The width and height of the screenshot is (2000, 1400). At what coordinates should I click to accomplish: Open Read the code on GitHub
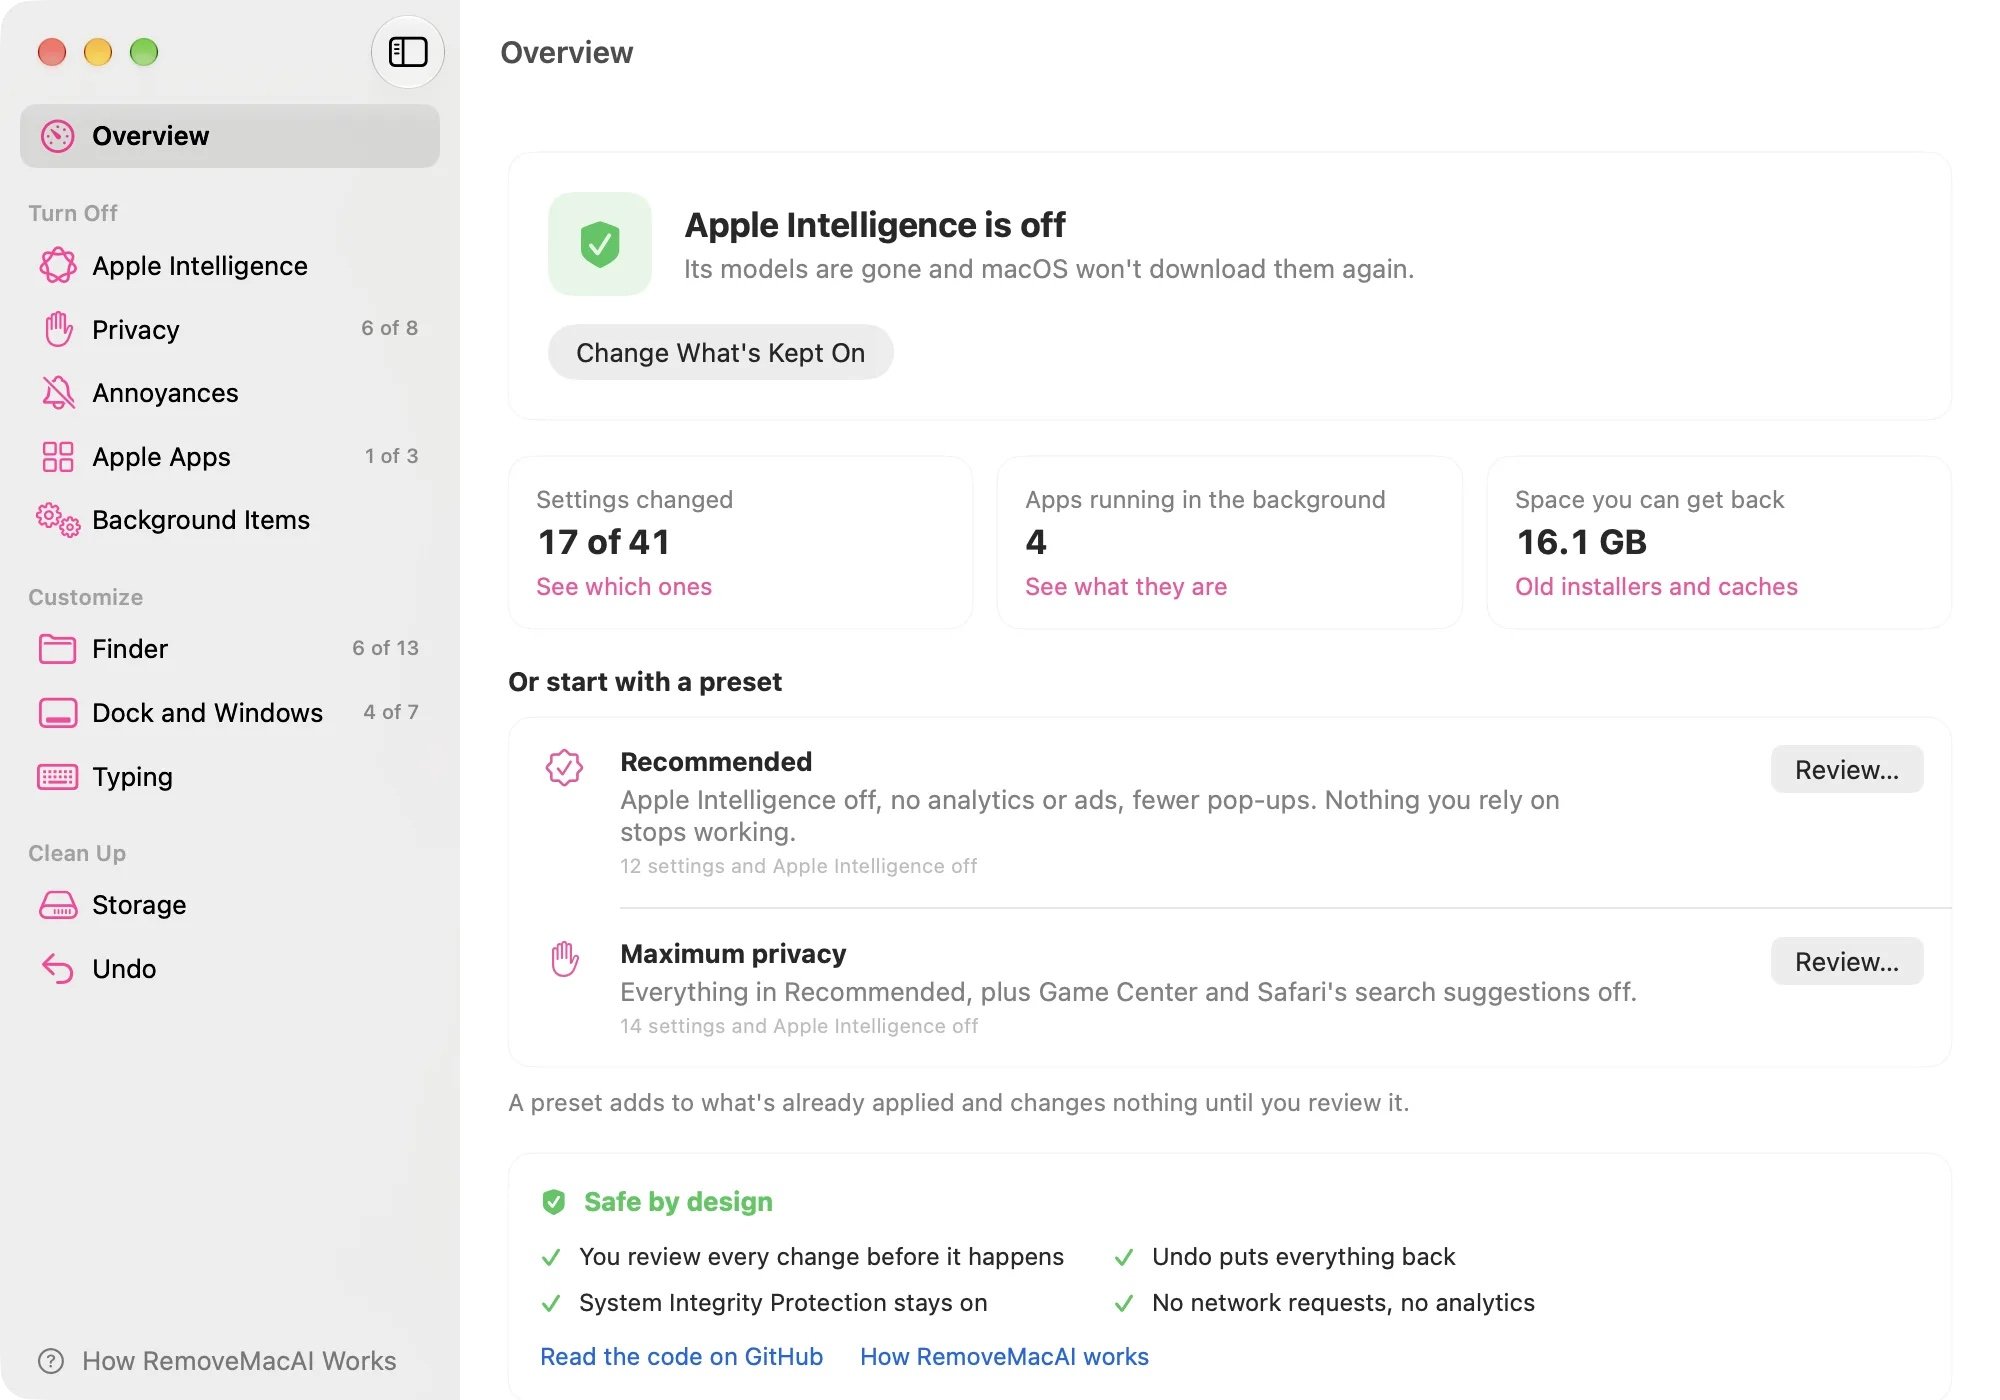[x=681, y=1357]
